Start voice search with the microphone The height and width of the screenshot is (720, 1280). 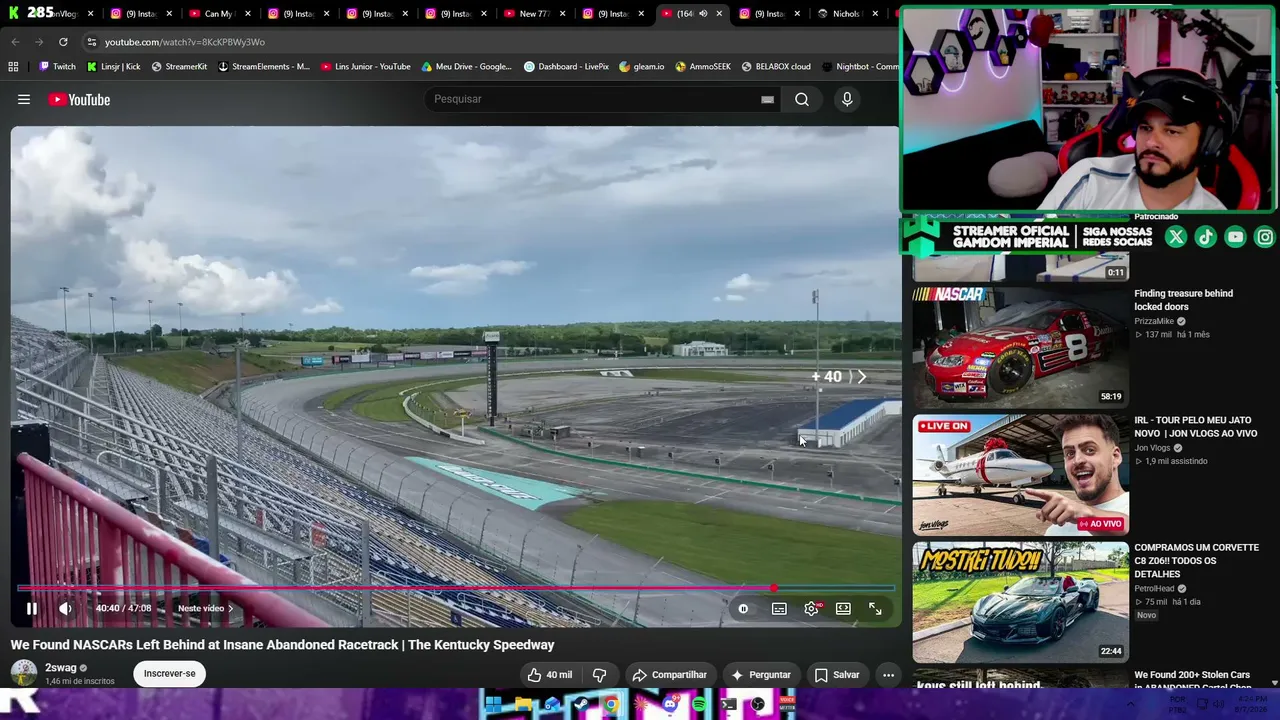click(x=847, y=99)
